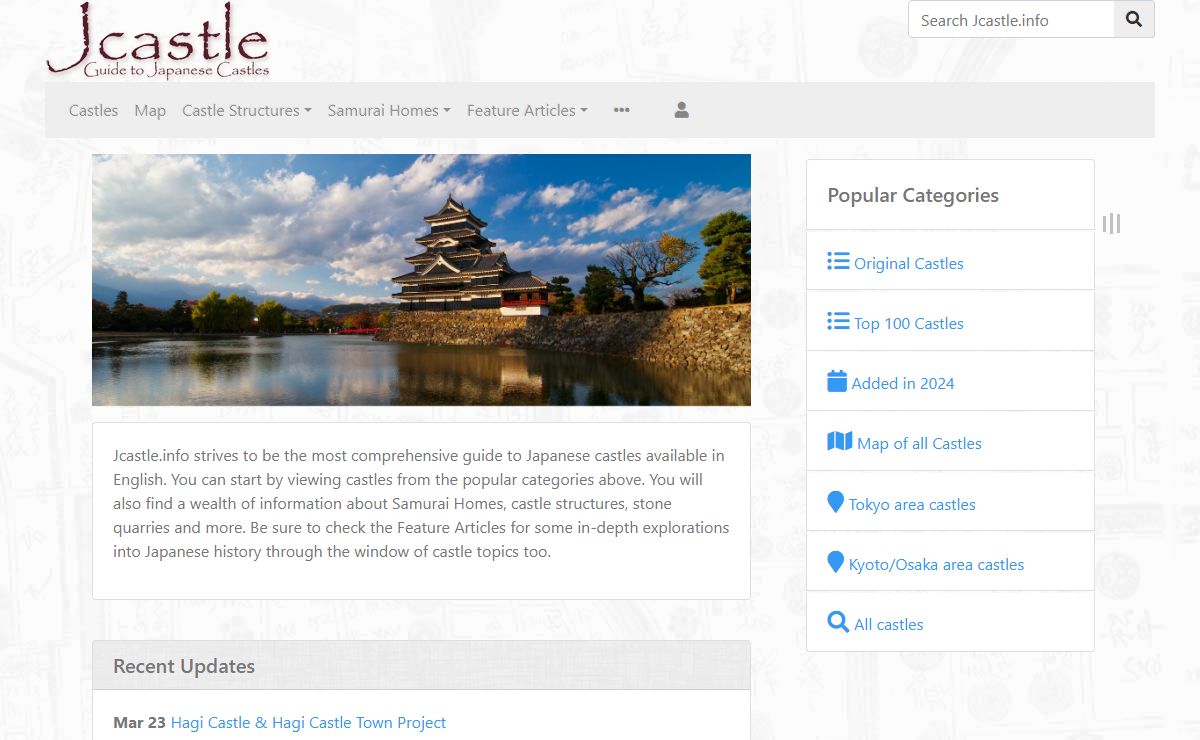
Task: Expand the Samurai Homes dropdown
Action: [389, 110]
